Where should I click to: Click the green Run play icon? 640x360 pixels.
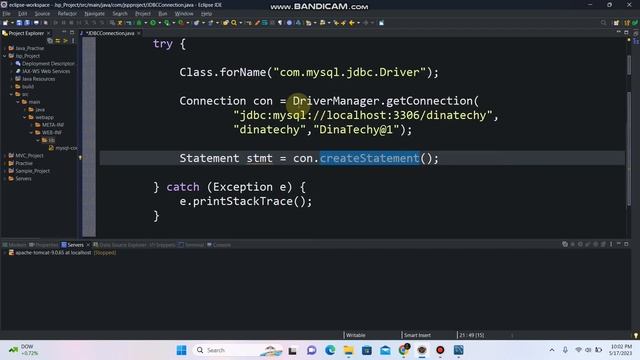pos(153,23)
